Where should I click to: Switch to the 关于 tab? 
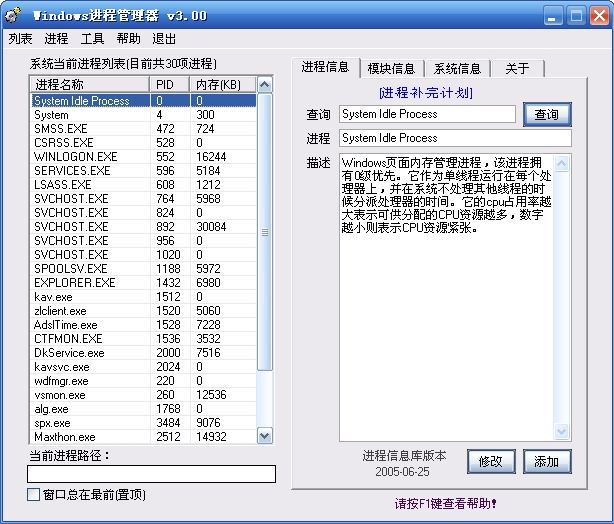click(518, 69)
